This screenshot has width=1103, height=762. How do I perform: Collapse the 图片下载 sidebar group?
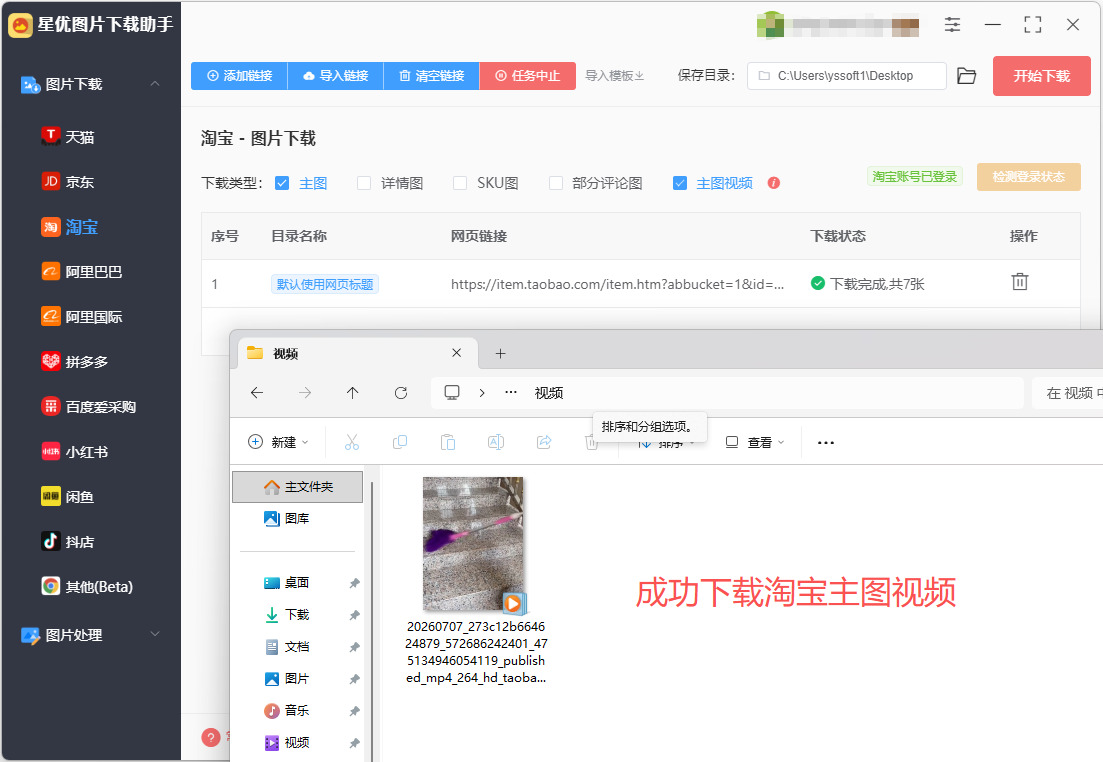click(x=155, y=84)
